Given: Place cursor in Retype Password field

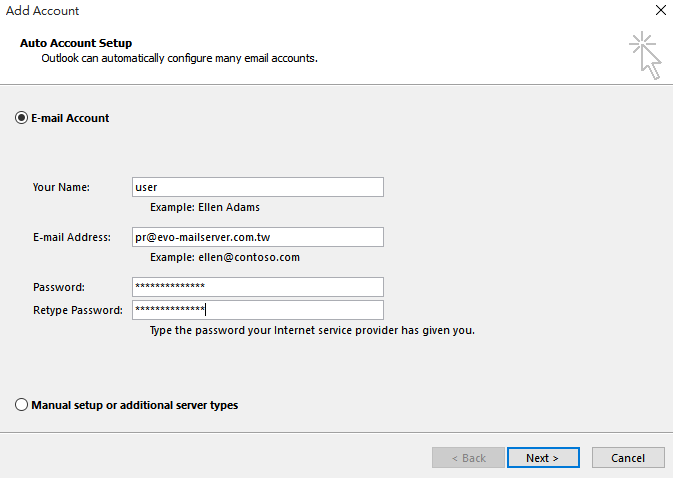Looking at the screenshot, I should coord(258,310).
